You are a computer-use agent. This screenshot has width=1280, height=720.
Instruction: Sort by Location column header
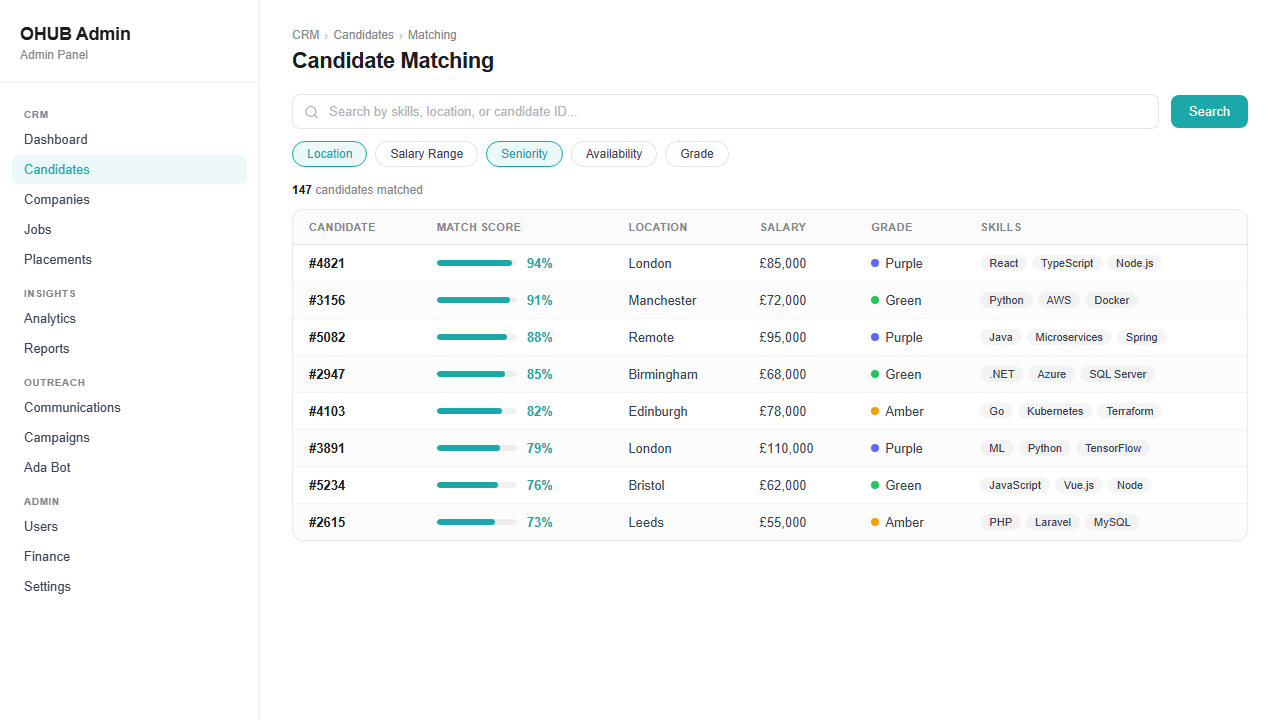tap(658, 227)
